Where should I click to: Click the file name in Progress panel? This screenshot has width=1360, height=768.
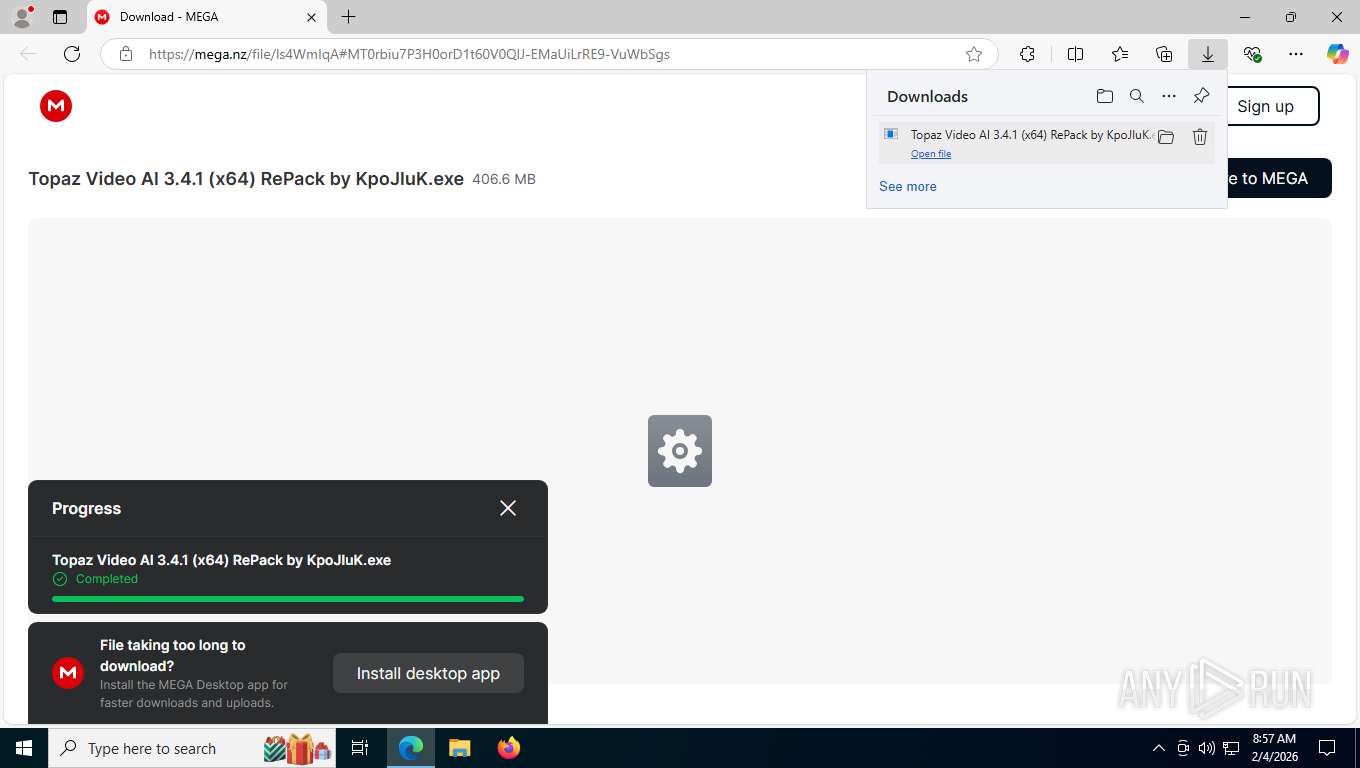click(x=221, y=560)
